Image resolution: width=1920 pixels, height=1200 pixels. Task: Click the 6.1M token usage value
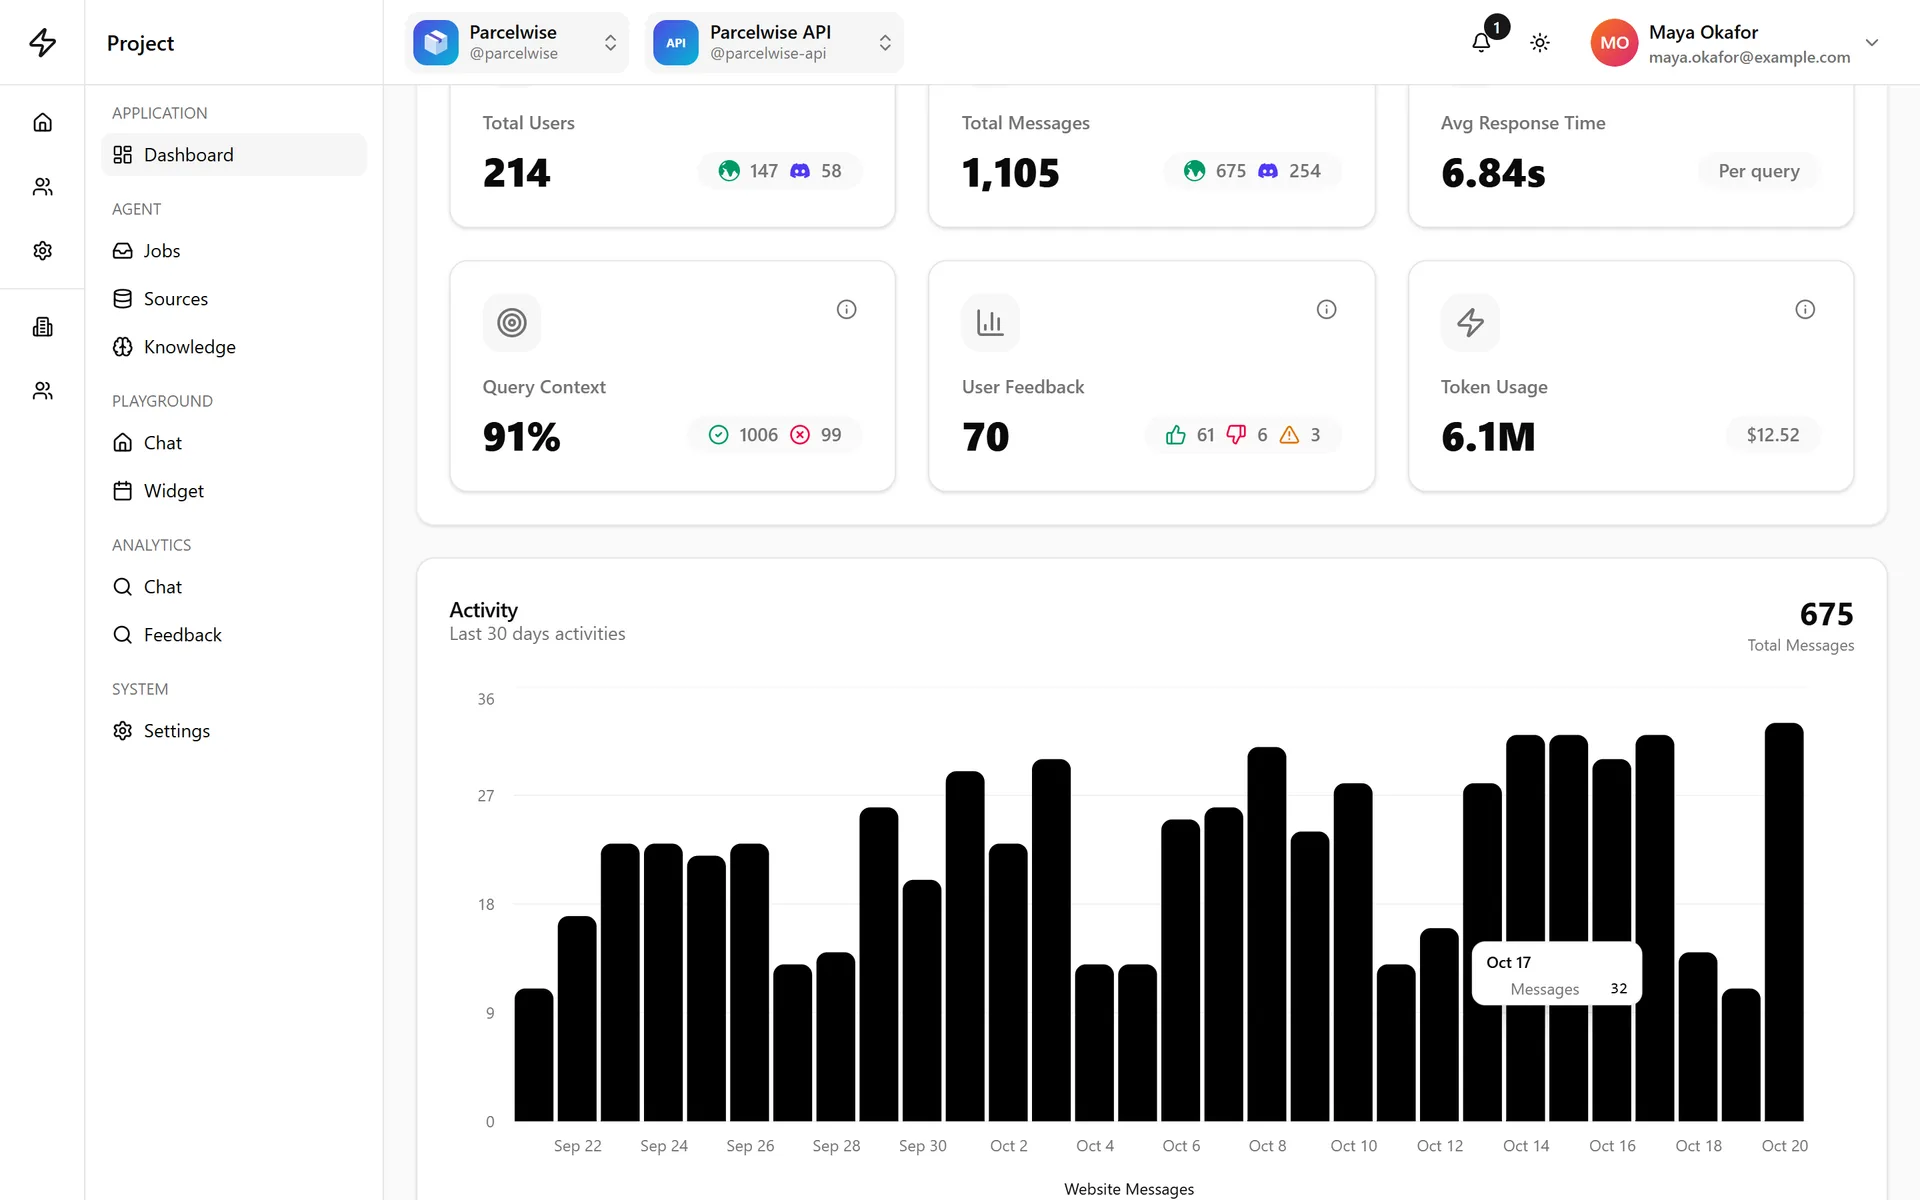1488,437
